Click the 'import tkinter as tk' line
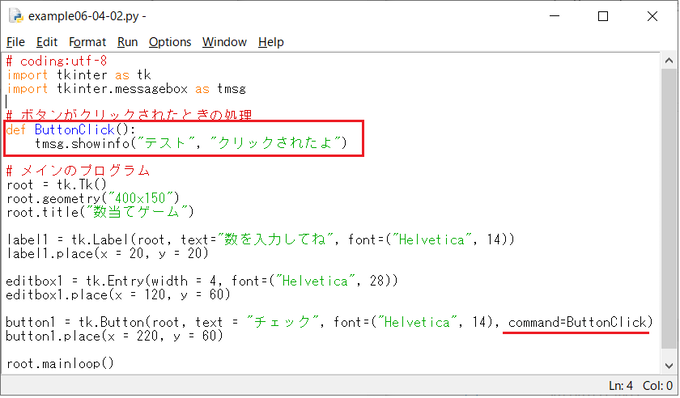Image resolution: width=680 pixels, height=398 pixels. pos(79,75)
